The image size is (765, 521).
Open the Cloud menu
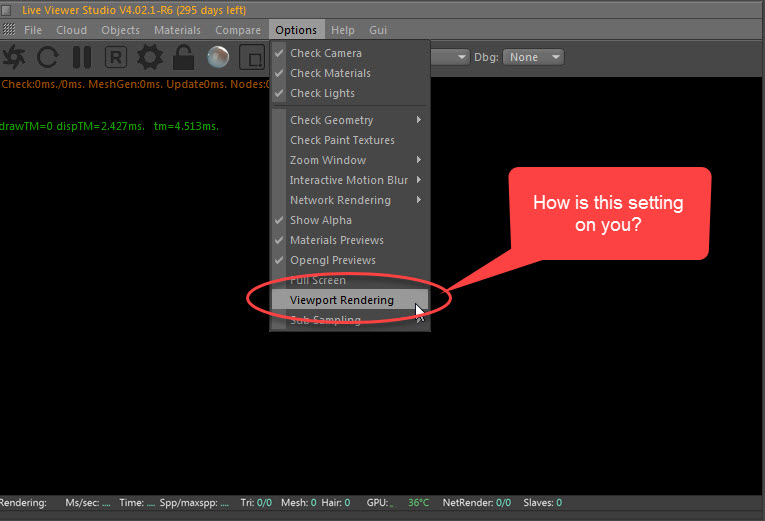pos(71,30)
